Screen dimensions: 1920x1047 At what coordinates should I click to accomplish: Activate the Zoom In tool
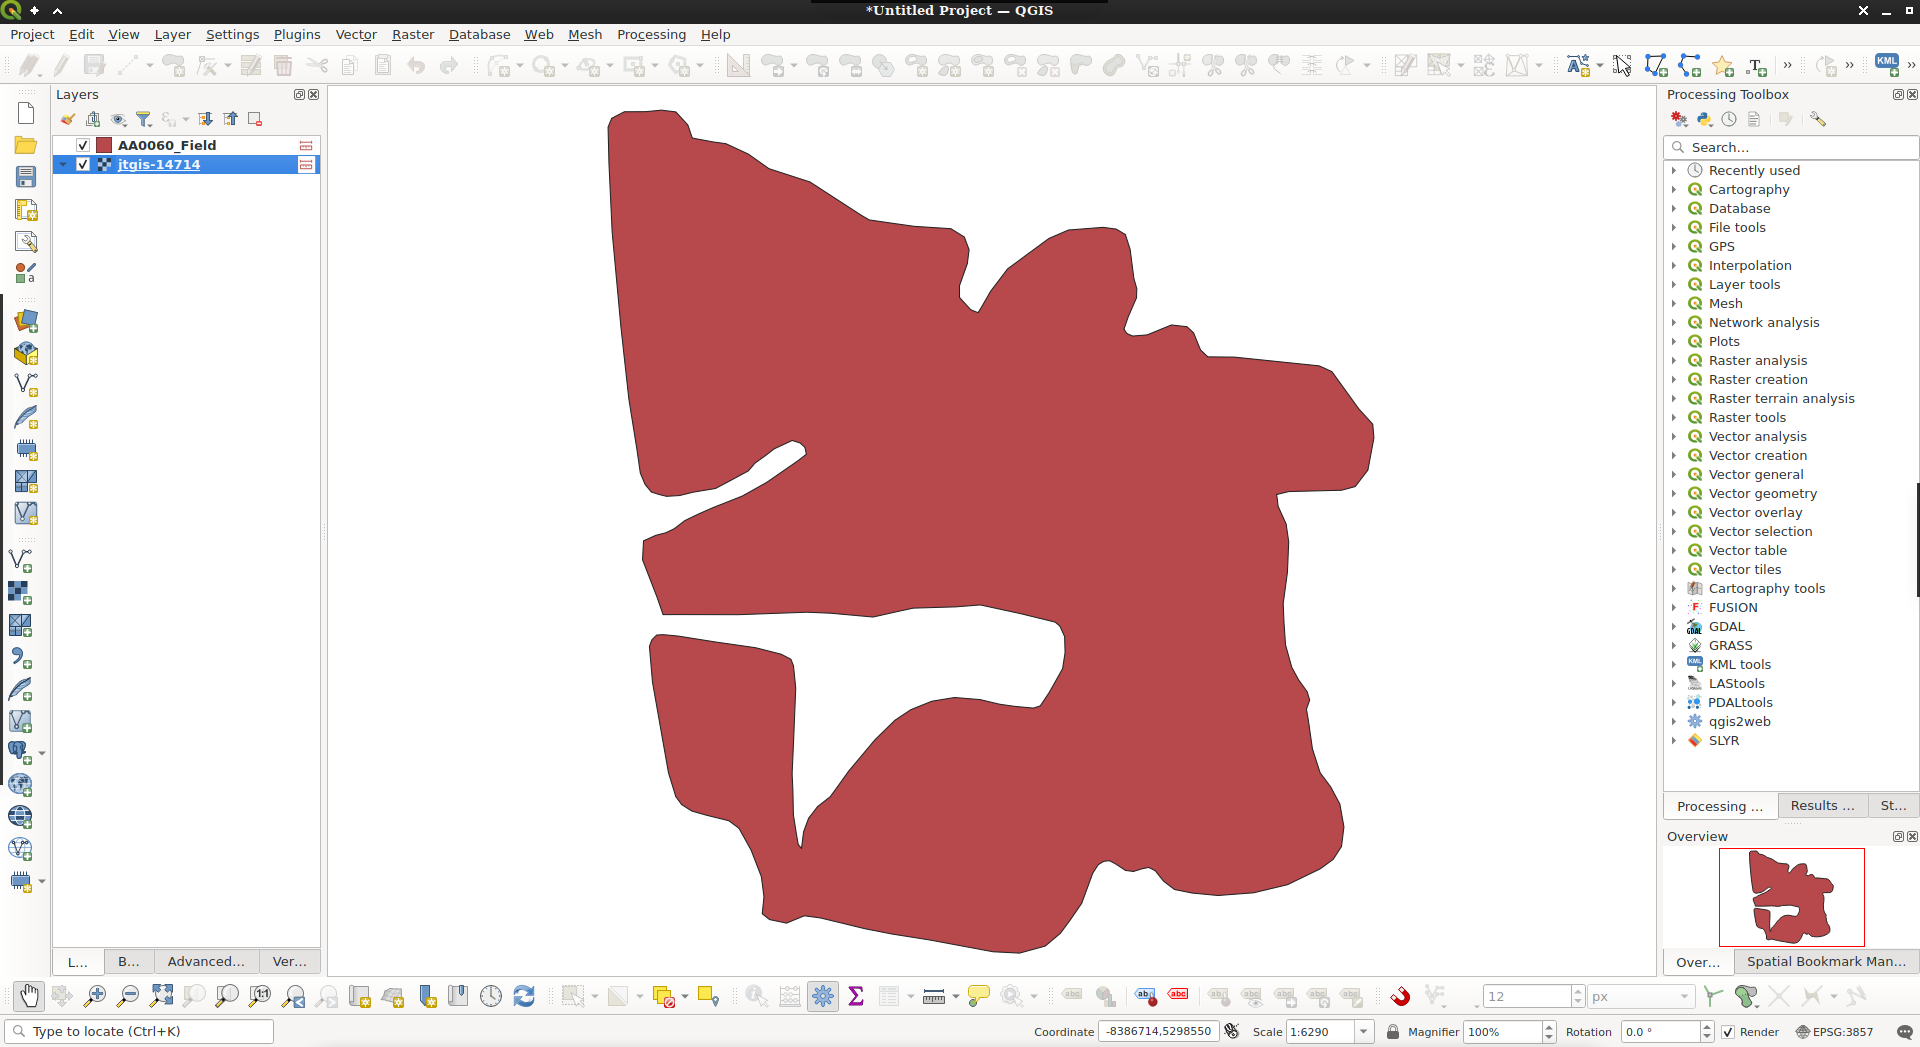pos(95,995)
